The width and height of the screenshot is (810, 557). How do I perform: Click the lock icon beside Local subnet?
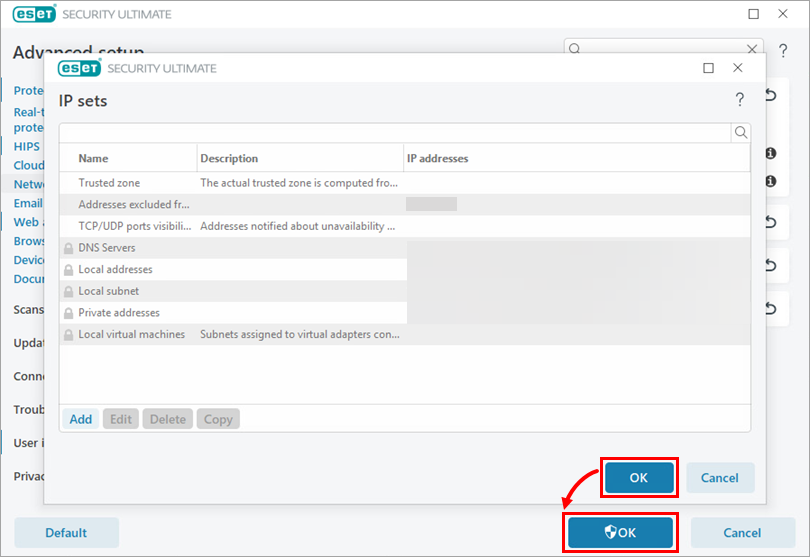pos(68,292)
